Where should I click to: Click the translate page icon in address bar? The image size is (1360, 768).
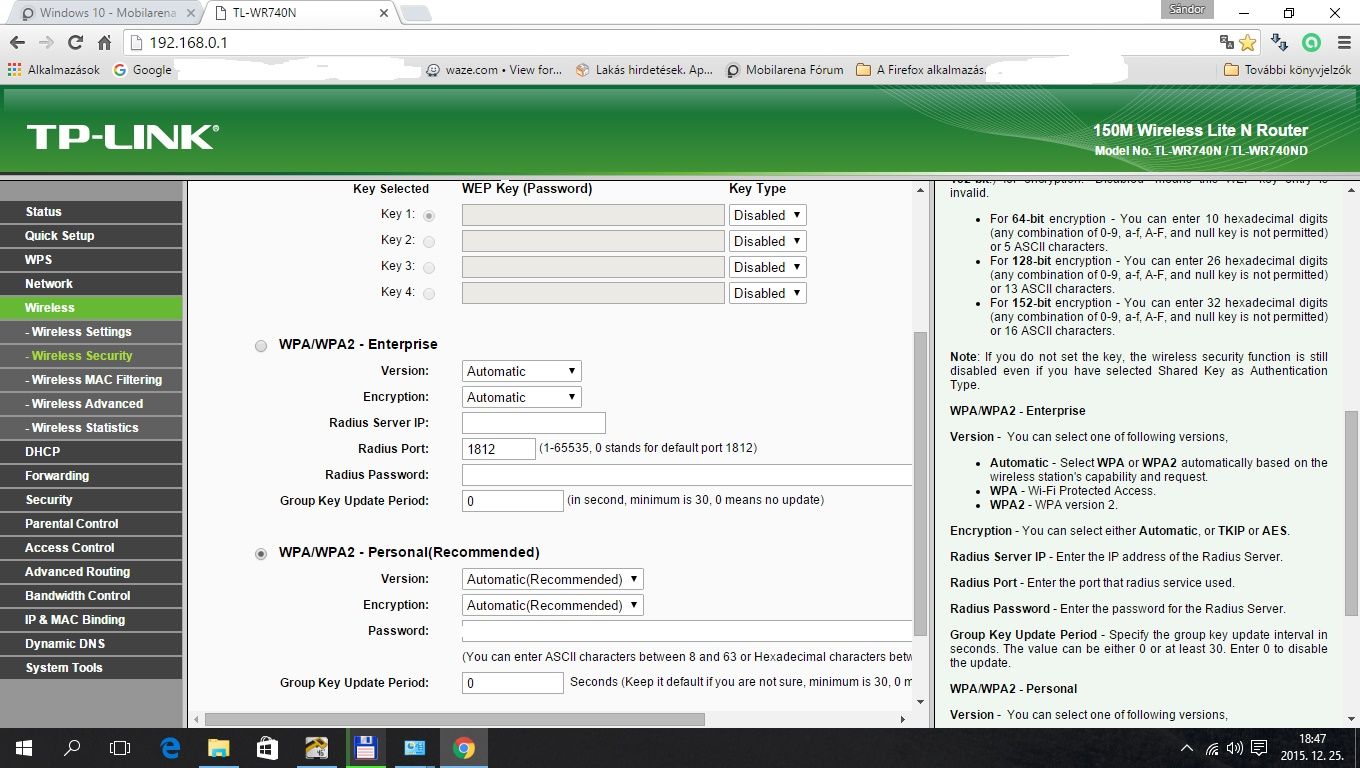click(1227, 43)
